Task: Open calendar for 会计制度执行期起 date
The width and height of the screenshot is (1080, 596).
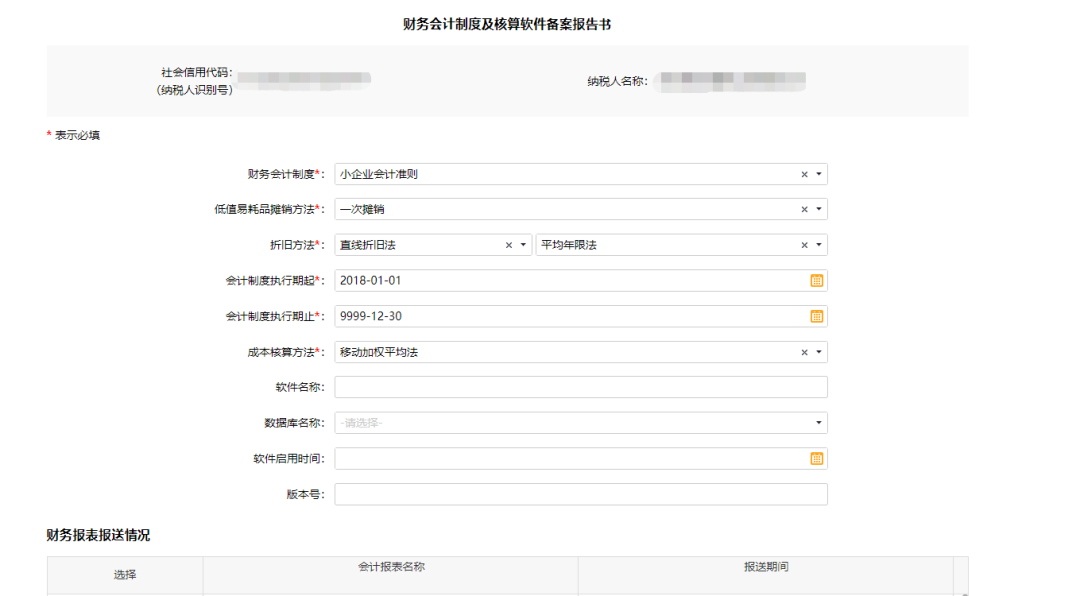Action: tap(816, 280)
